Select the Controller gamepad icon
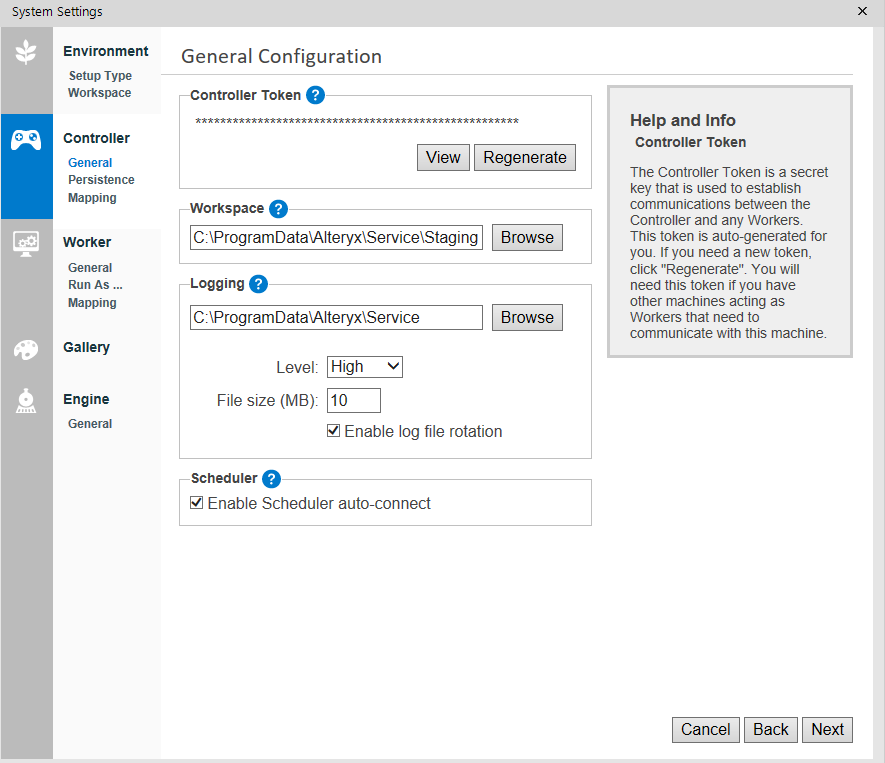The height and width of the screenshot is (763, 885). coord(26,140)
